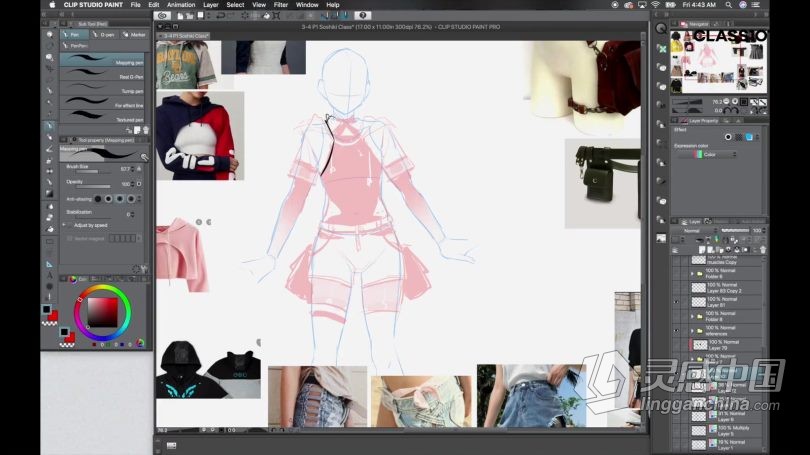810x455 pixels.
Task: Expand the references layer folder
Action: (x=693, y=331)
